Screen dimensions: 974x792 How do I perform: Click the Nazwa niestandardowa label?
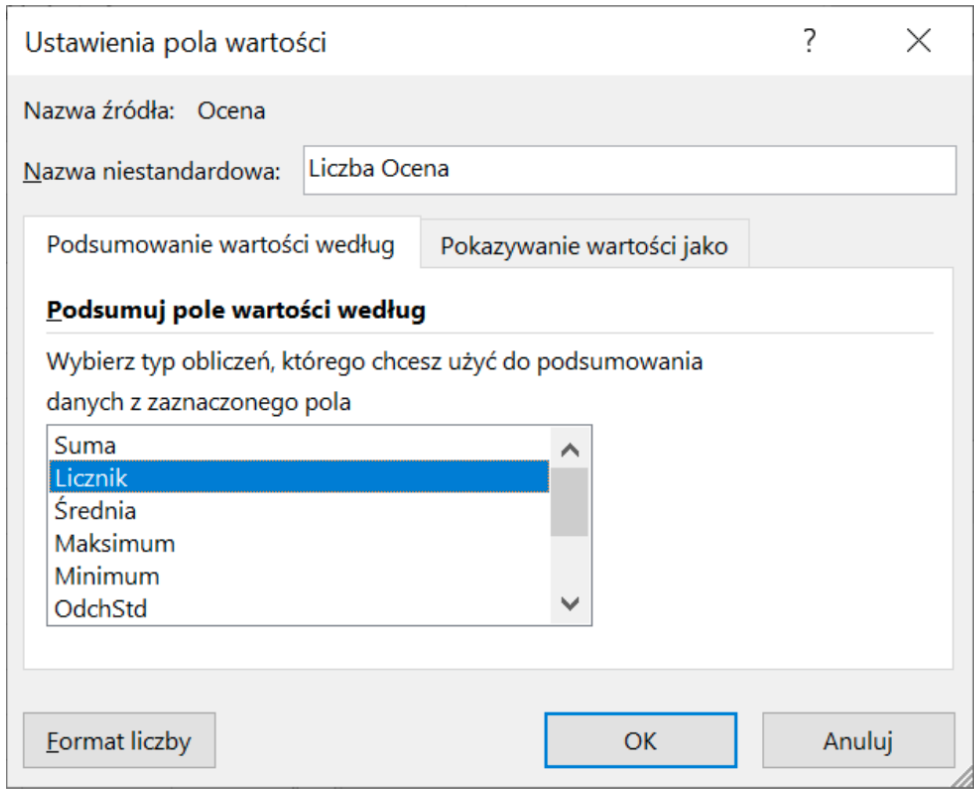149,171
